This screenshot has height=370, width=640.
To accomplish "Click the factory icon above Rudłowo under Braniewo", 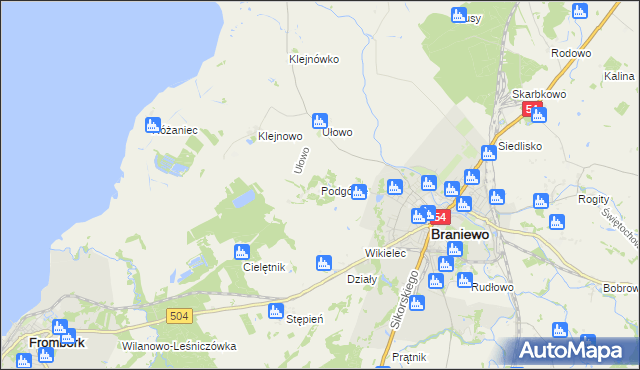I will point(446,264).
